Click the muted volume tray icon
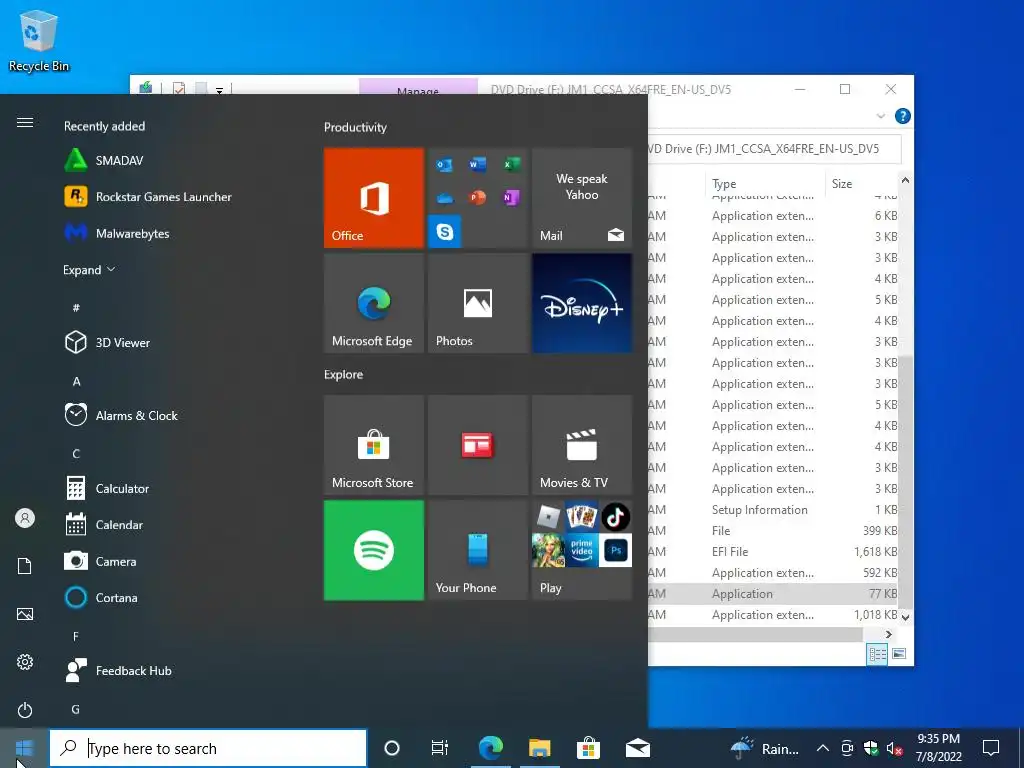The width and height of the screenshot is (1024, 768). [x=895, y=748]
